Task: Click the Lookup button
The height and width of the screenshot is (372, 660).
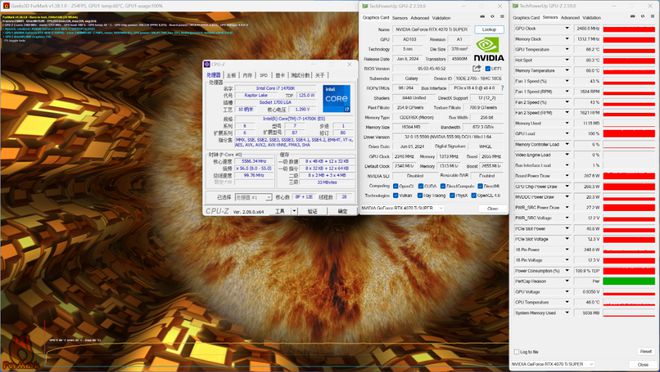Action: [489, 29]
